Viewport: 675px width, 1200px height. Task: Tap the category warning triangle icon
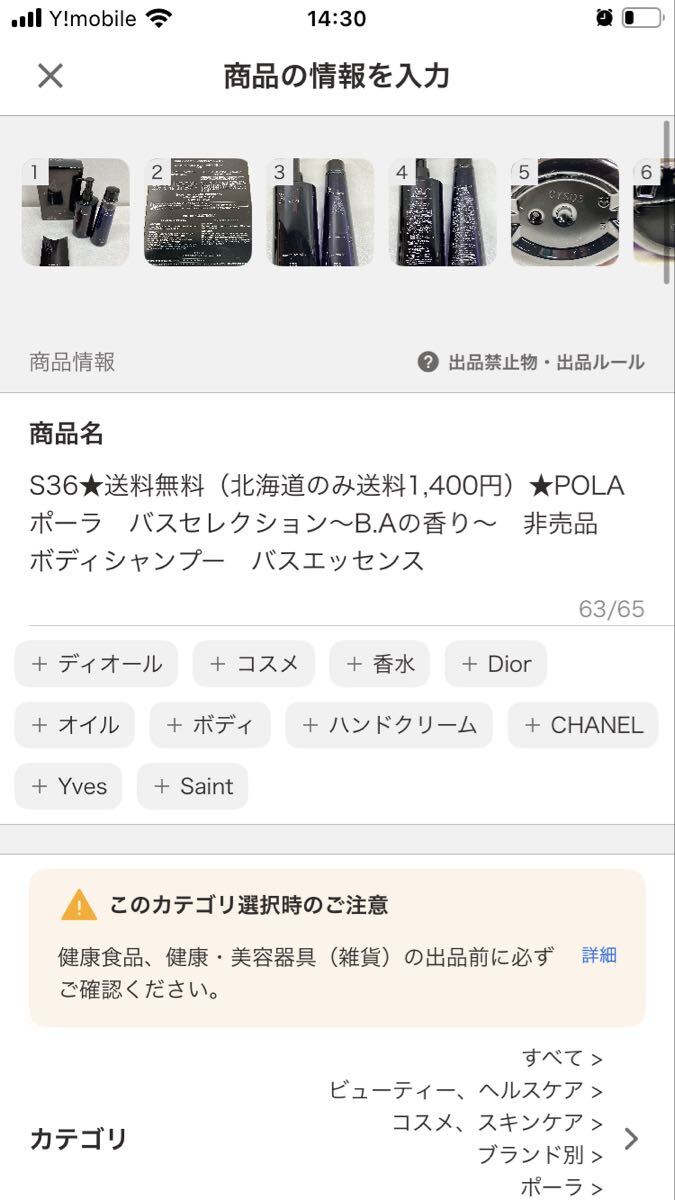79,905
